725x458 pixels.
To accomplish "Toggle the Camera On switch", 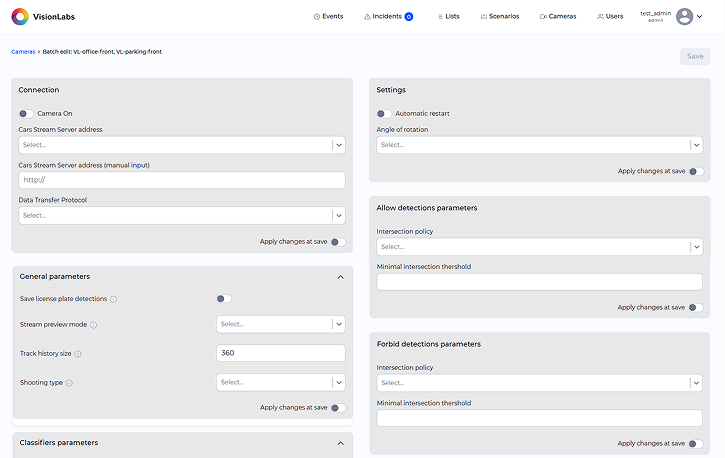I will tap(26, 114).
